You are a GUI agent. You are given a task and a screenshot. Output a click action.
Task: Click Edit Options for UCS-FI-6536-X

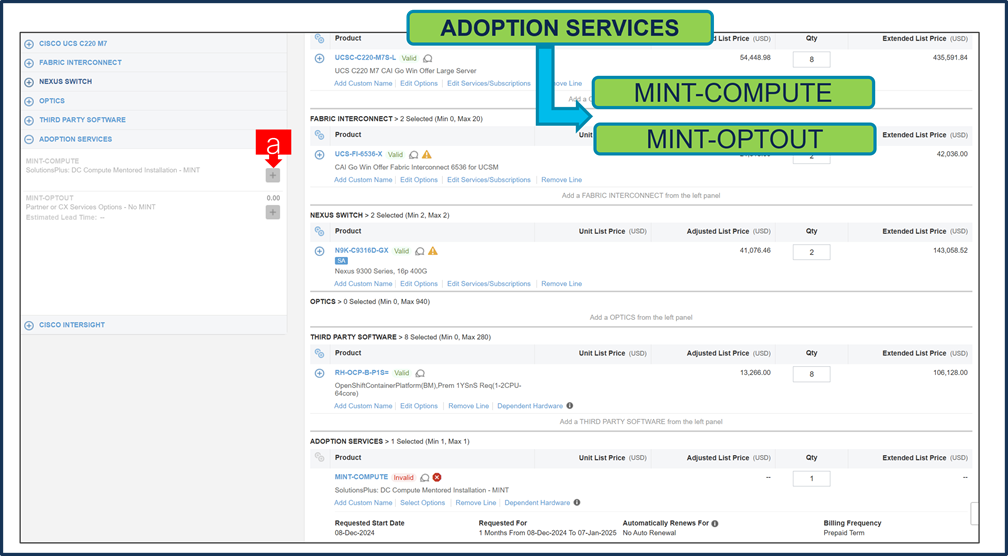(419, 180)
